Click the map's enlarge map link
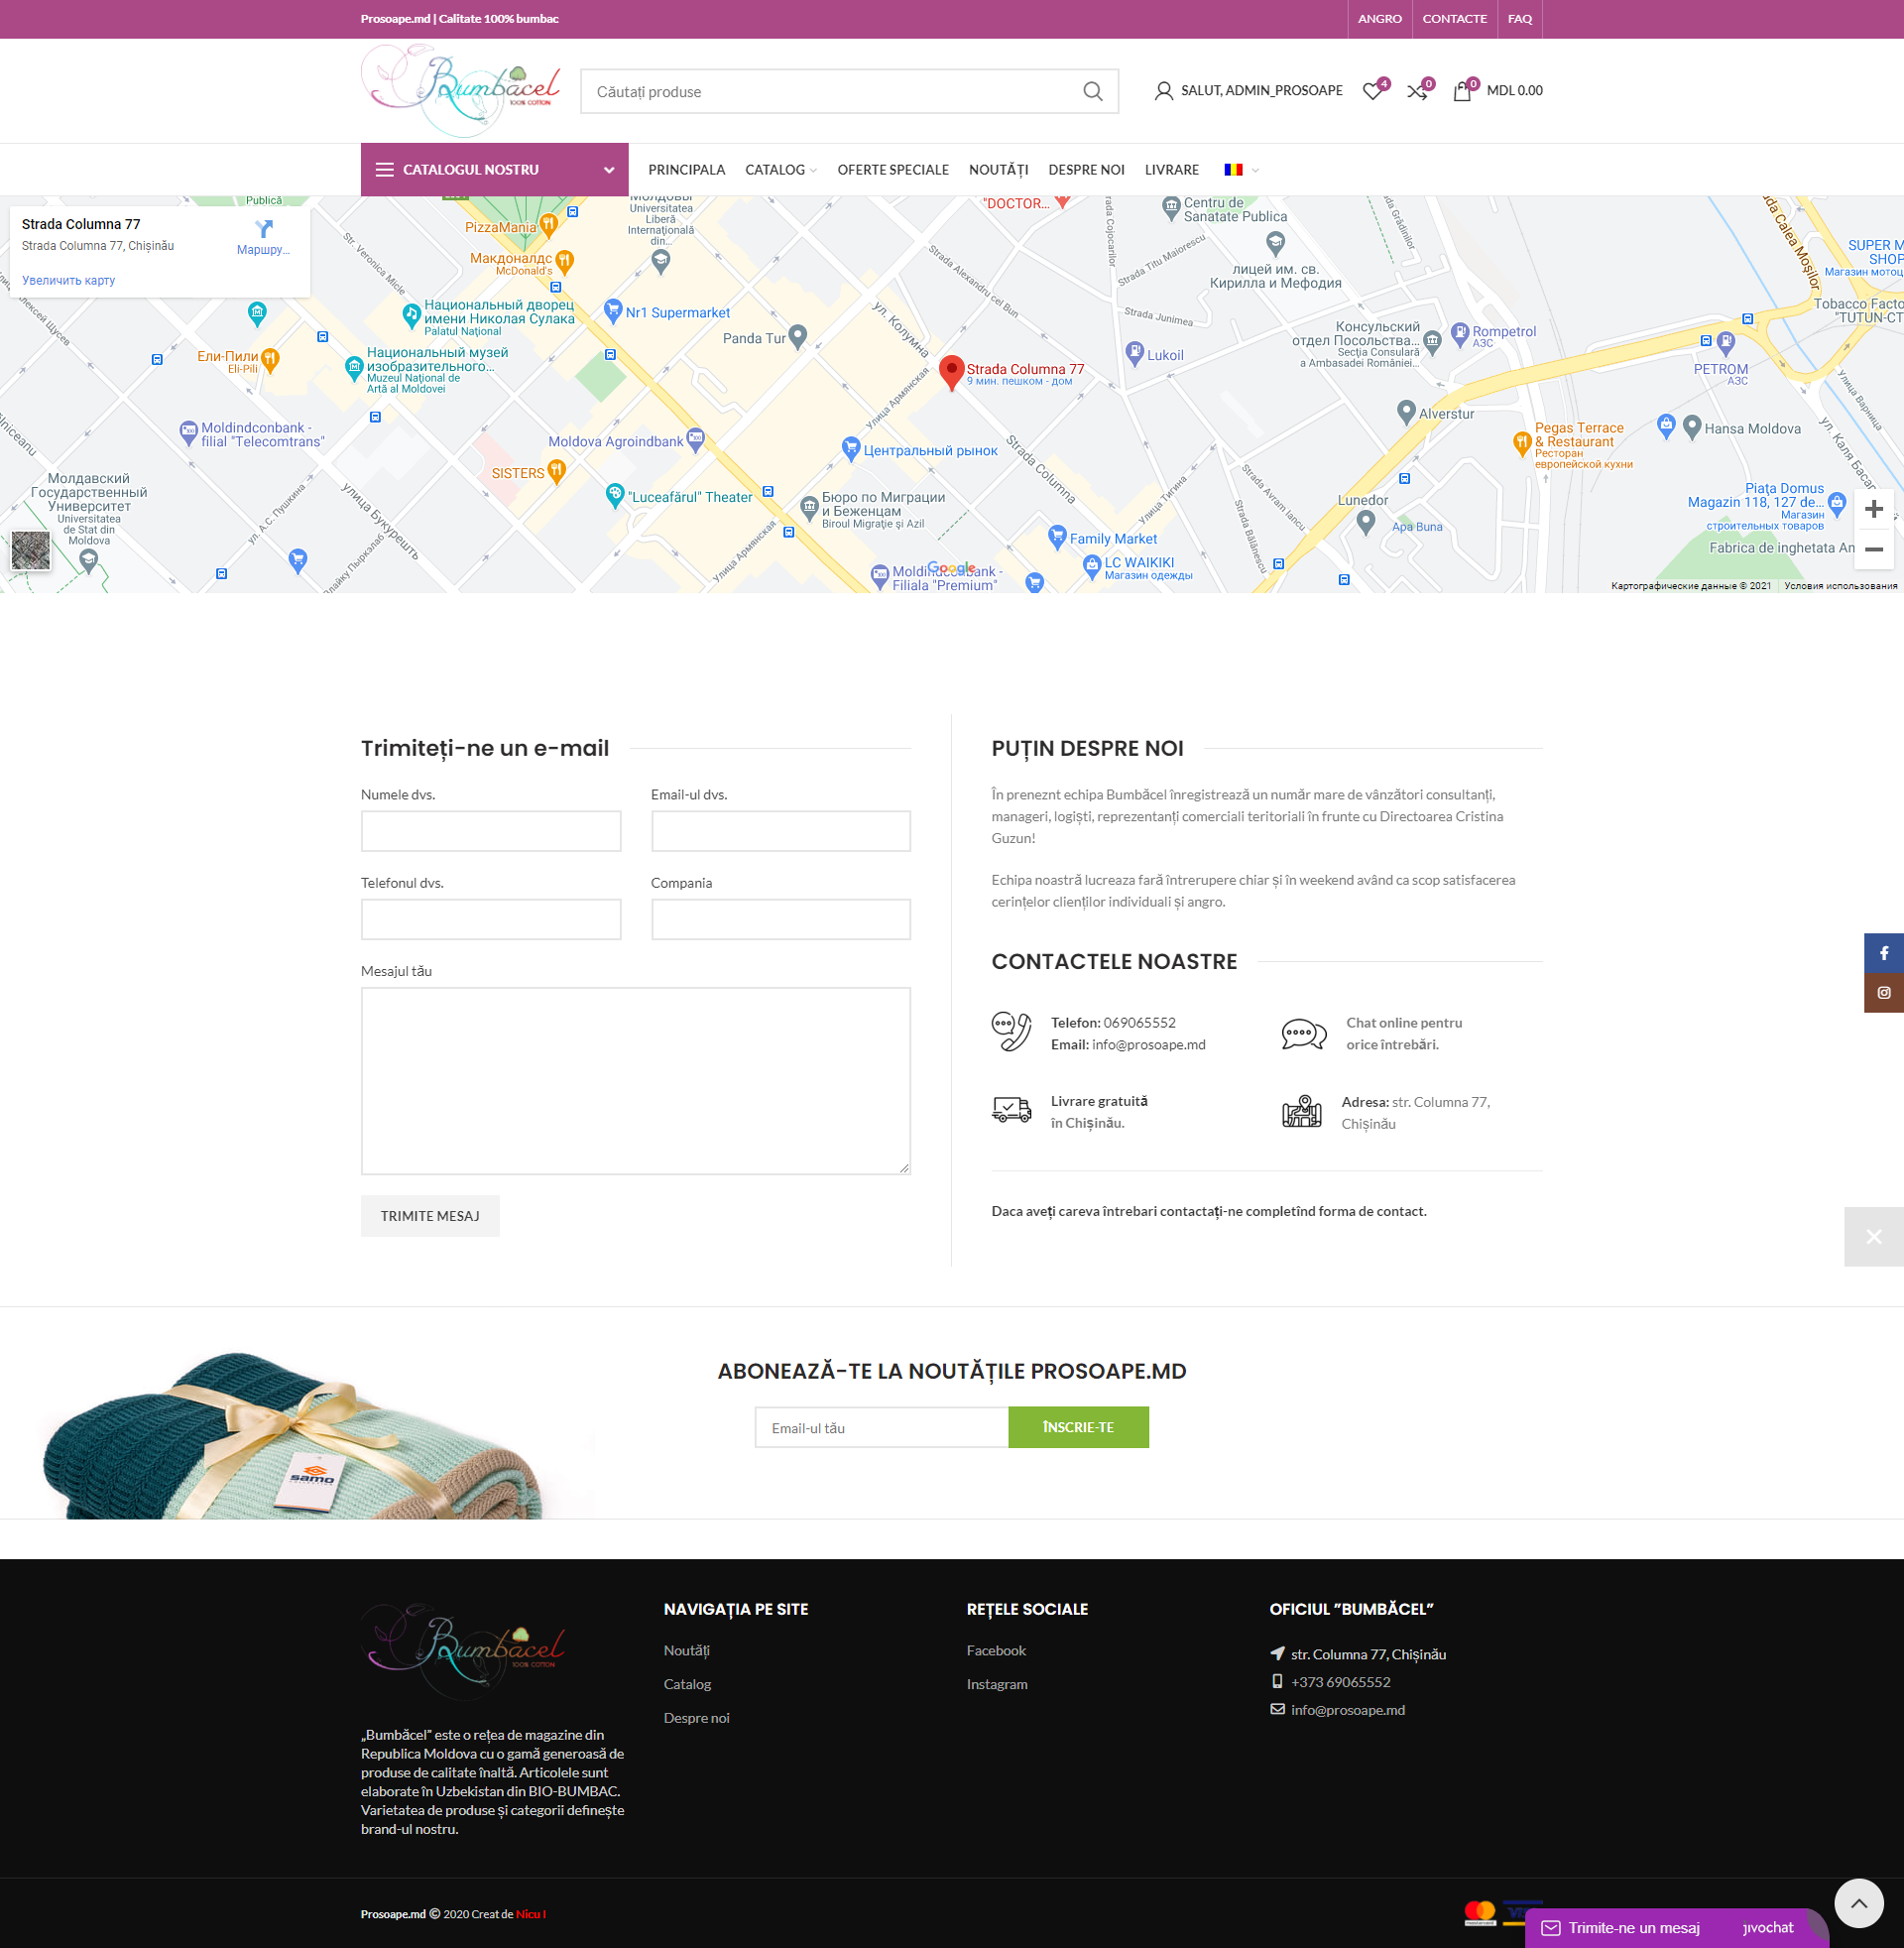1904x1948 pixels. pos(68,281)
